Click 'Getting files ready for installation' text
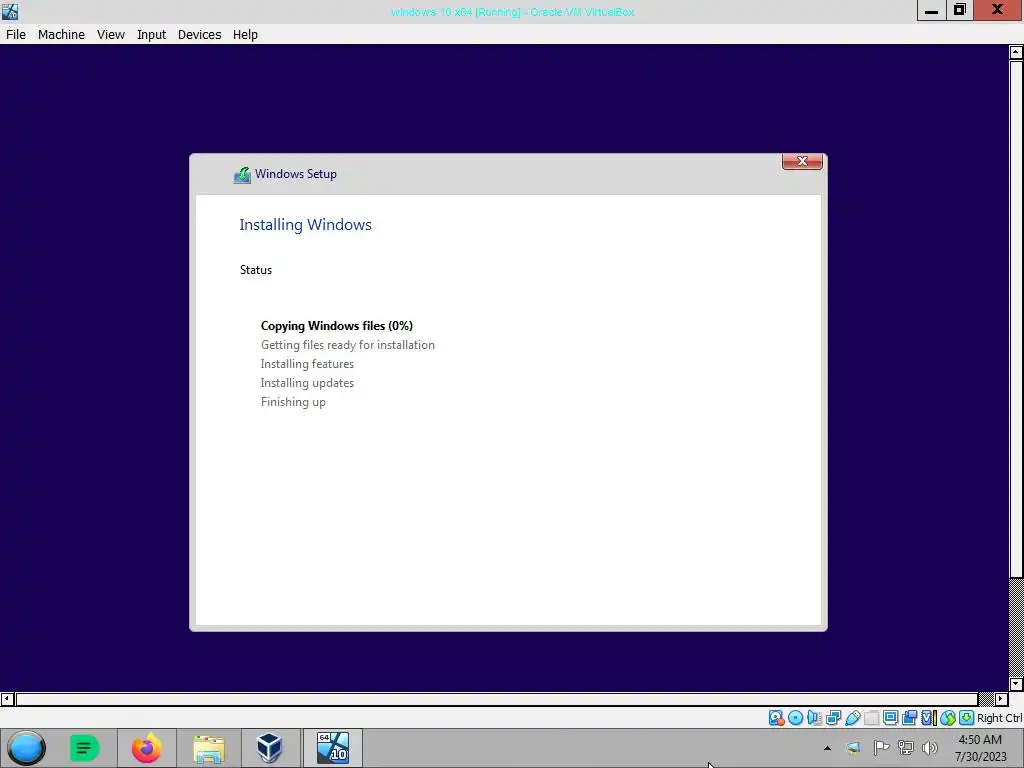 (347, 345)
